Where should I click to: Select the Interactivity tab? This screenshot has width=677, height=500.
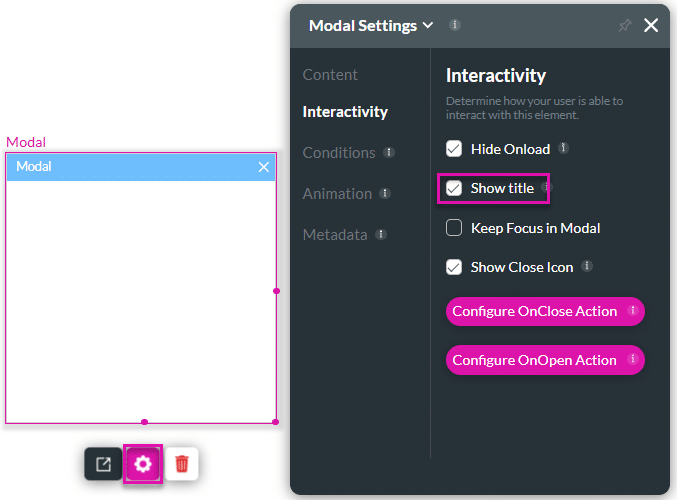pos(345,112)
